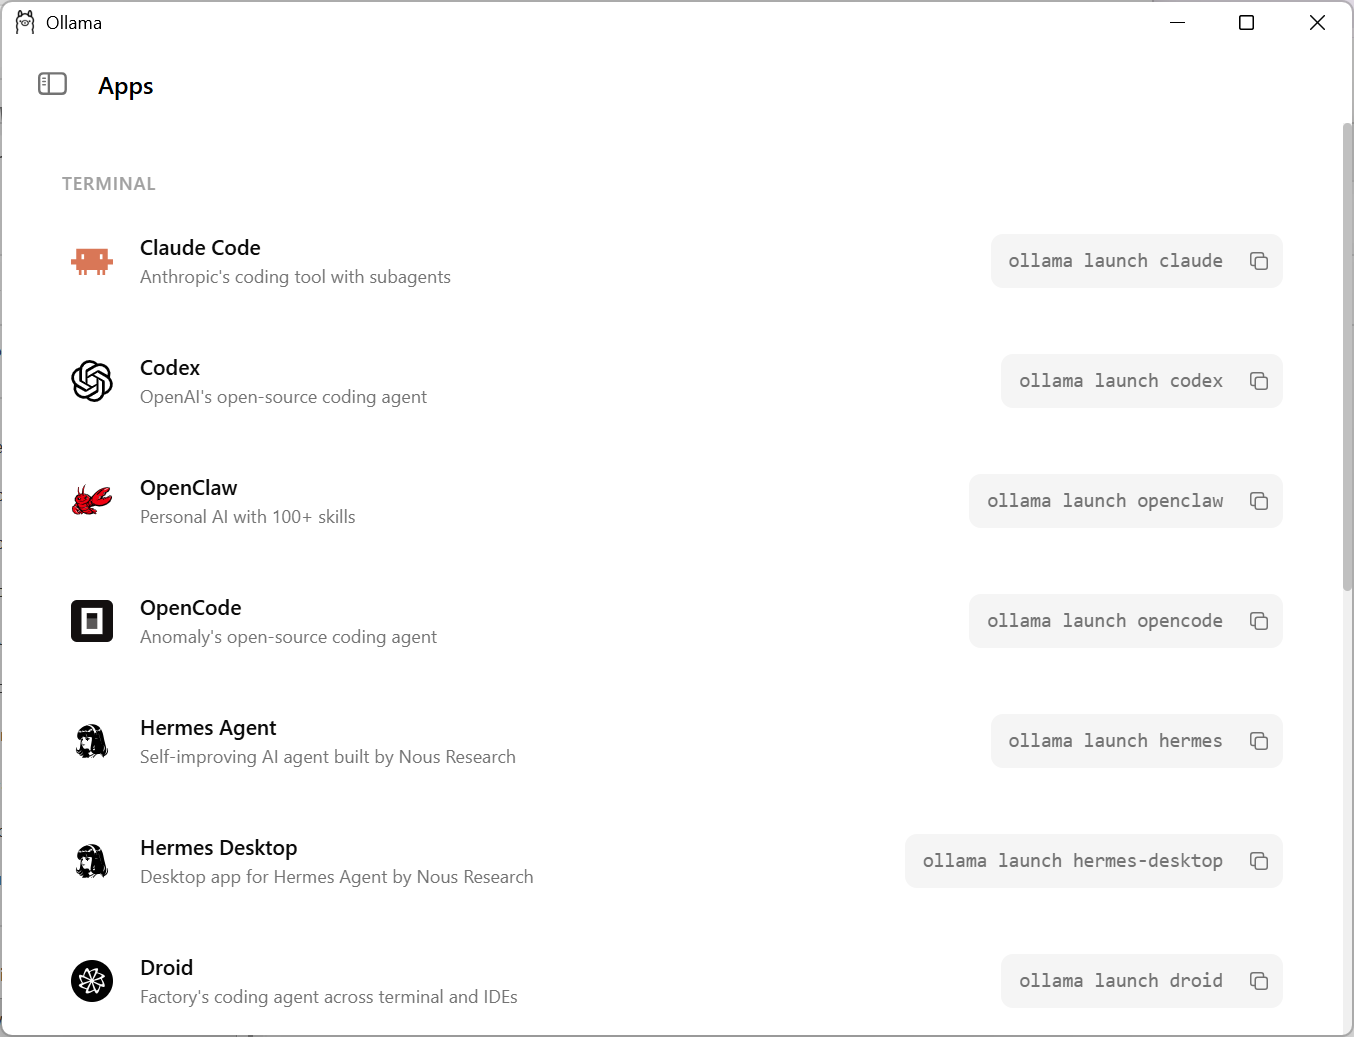
Task: Click the Hermes Agent icon
Action: click(92, 741)
